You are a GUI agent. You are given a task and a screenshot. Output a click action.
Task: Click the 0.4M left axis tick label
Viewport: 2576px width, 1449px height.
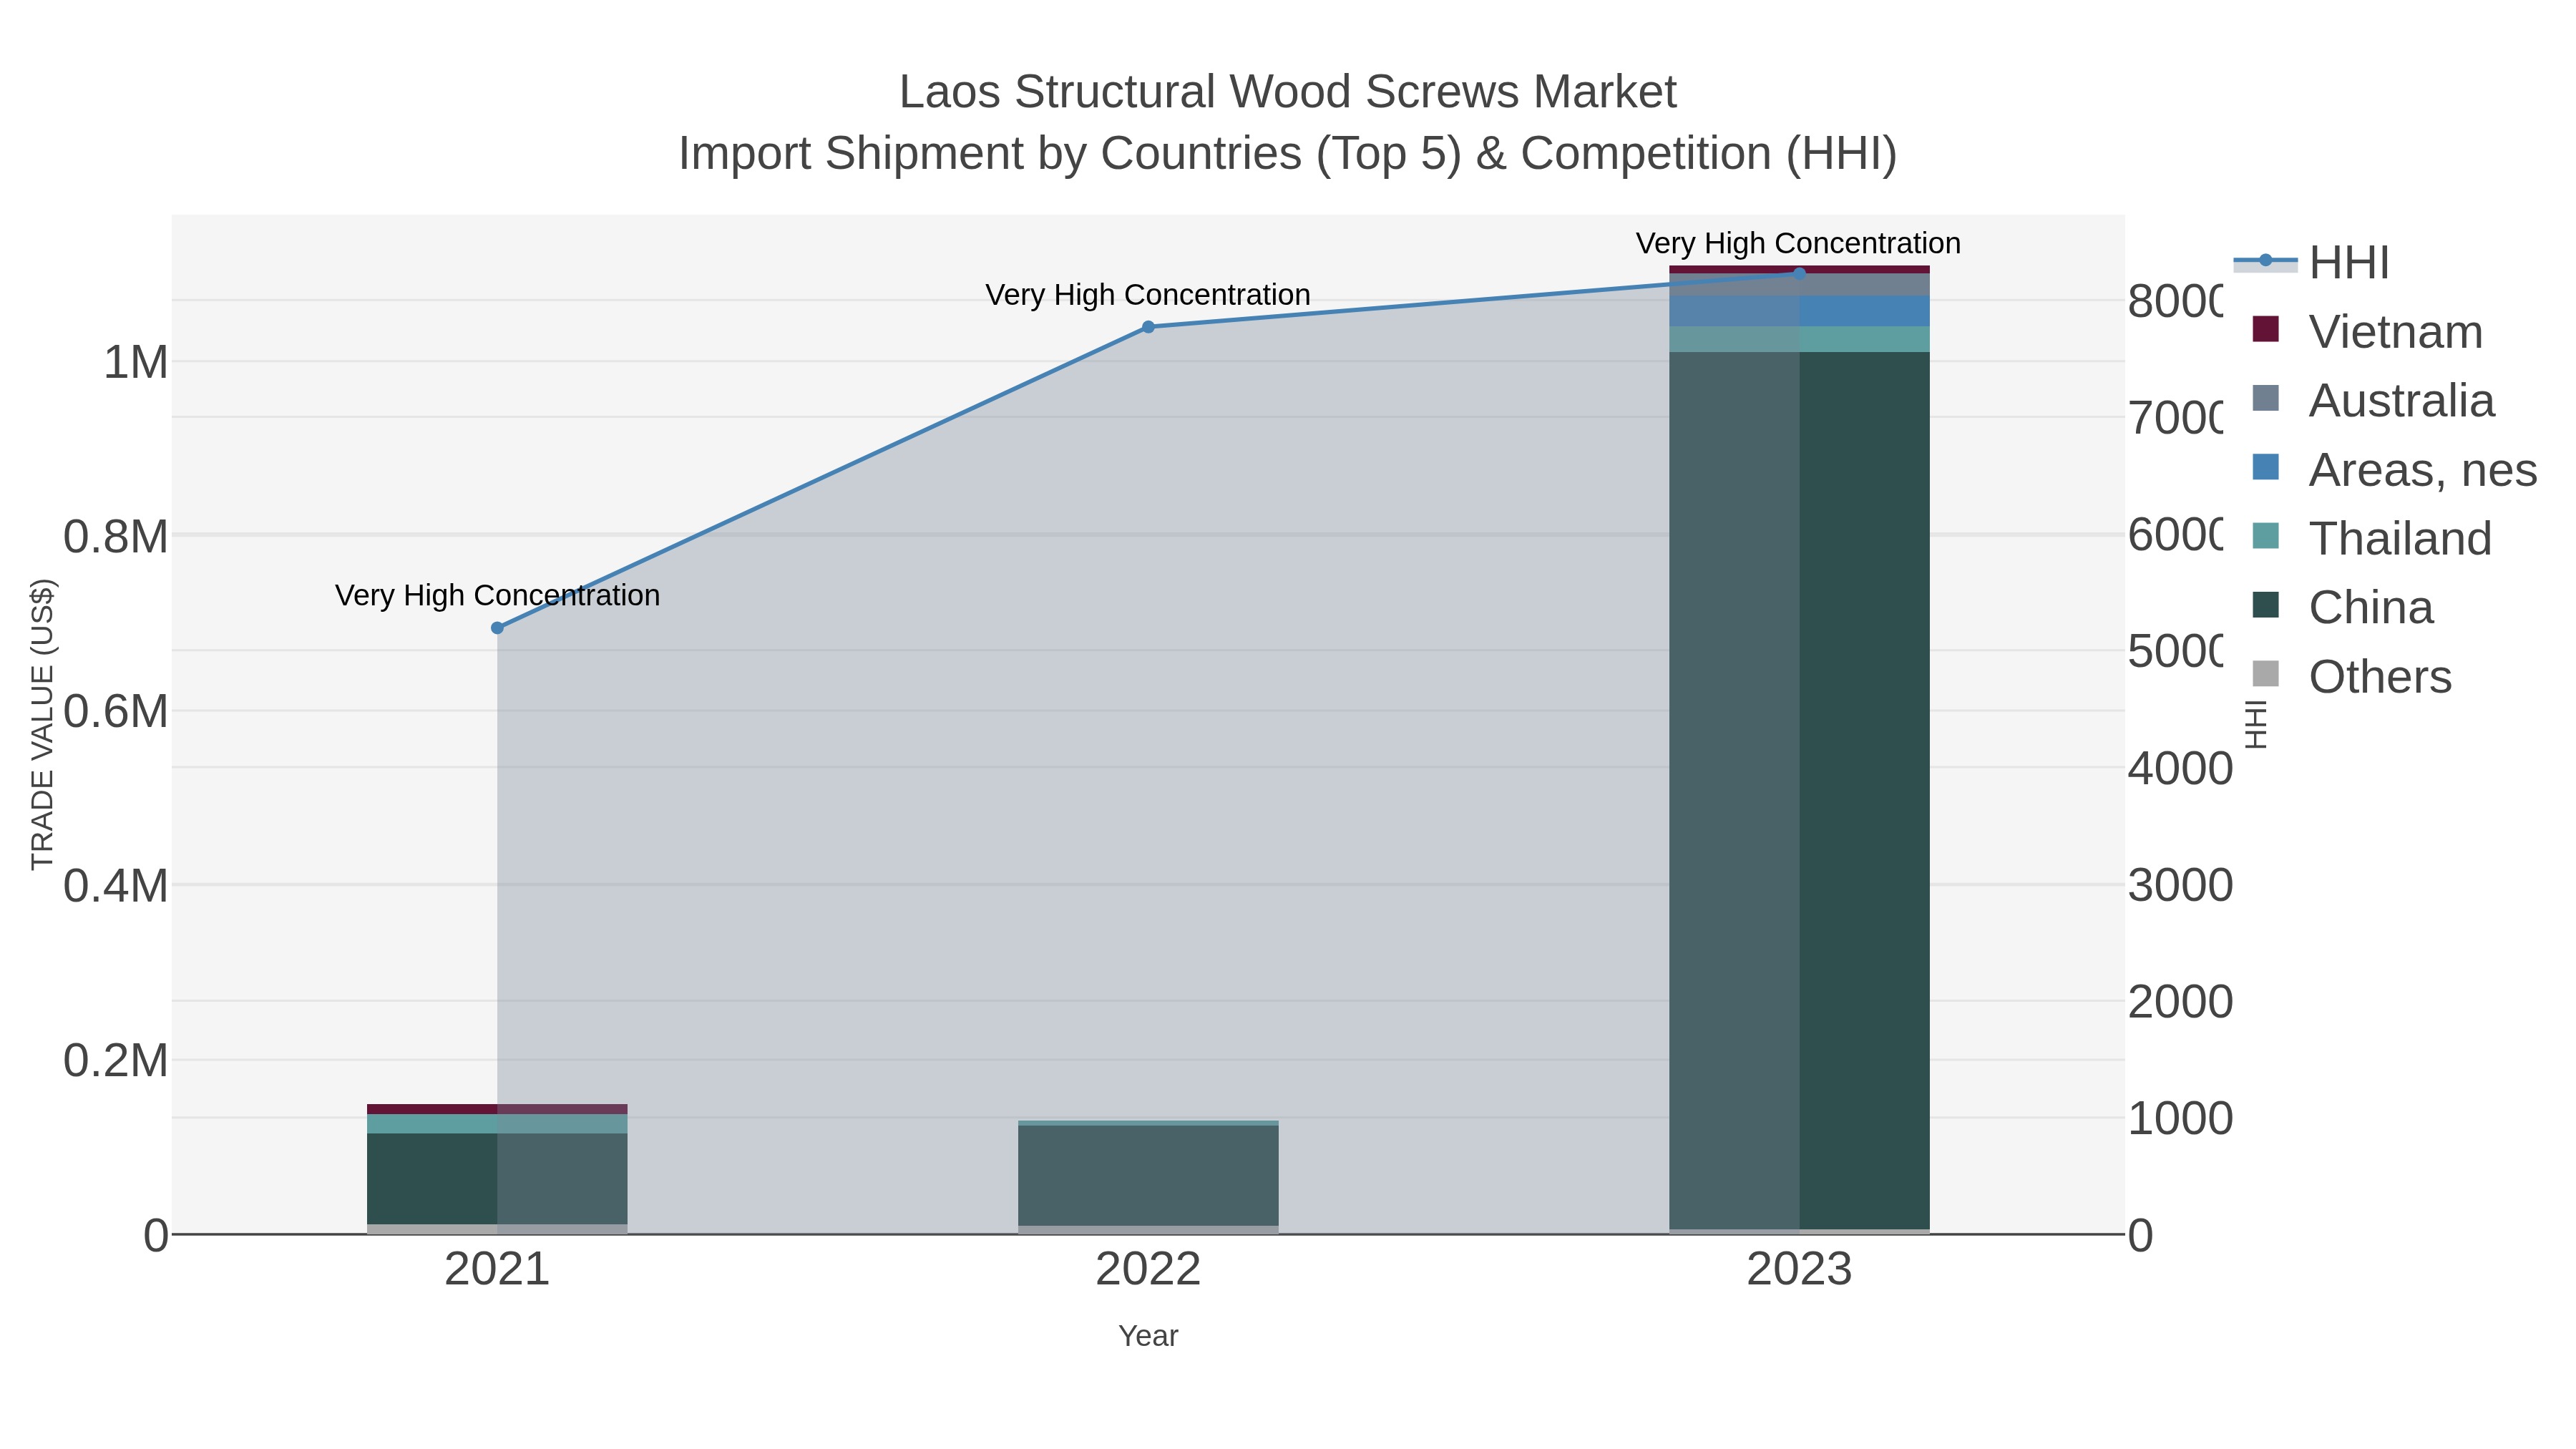coord(116,886)
